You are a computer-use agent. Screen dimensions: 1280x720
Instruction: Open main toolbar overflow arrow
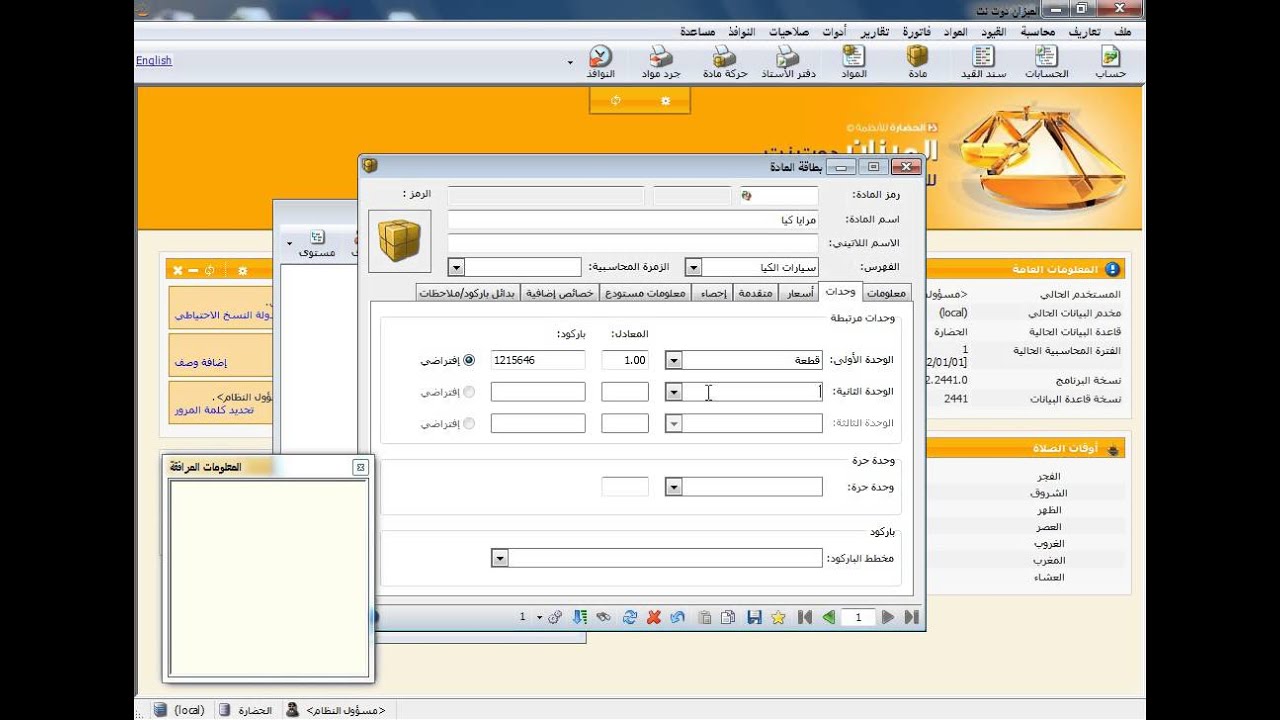[x=571, y=62]
